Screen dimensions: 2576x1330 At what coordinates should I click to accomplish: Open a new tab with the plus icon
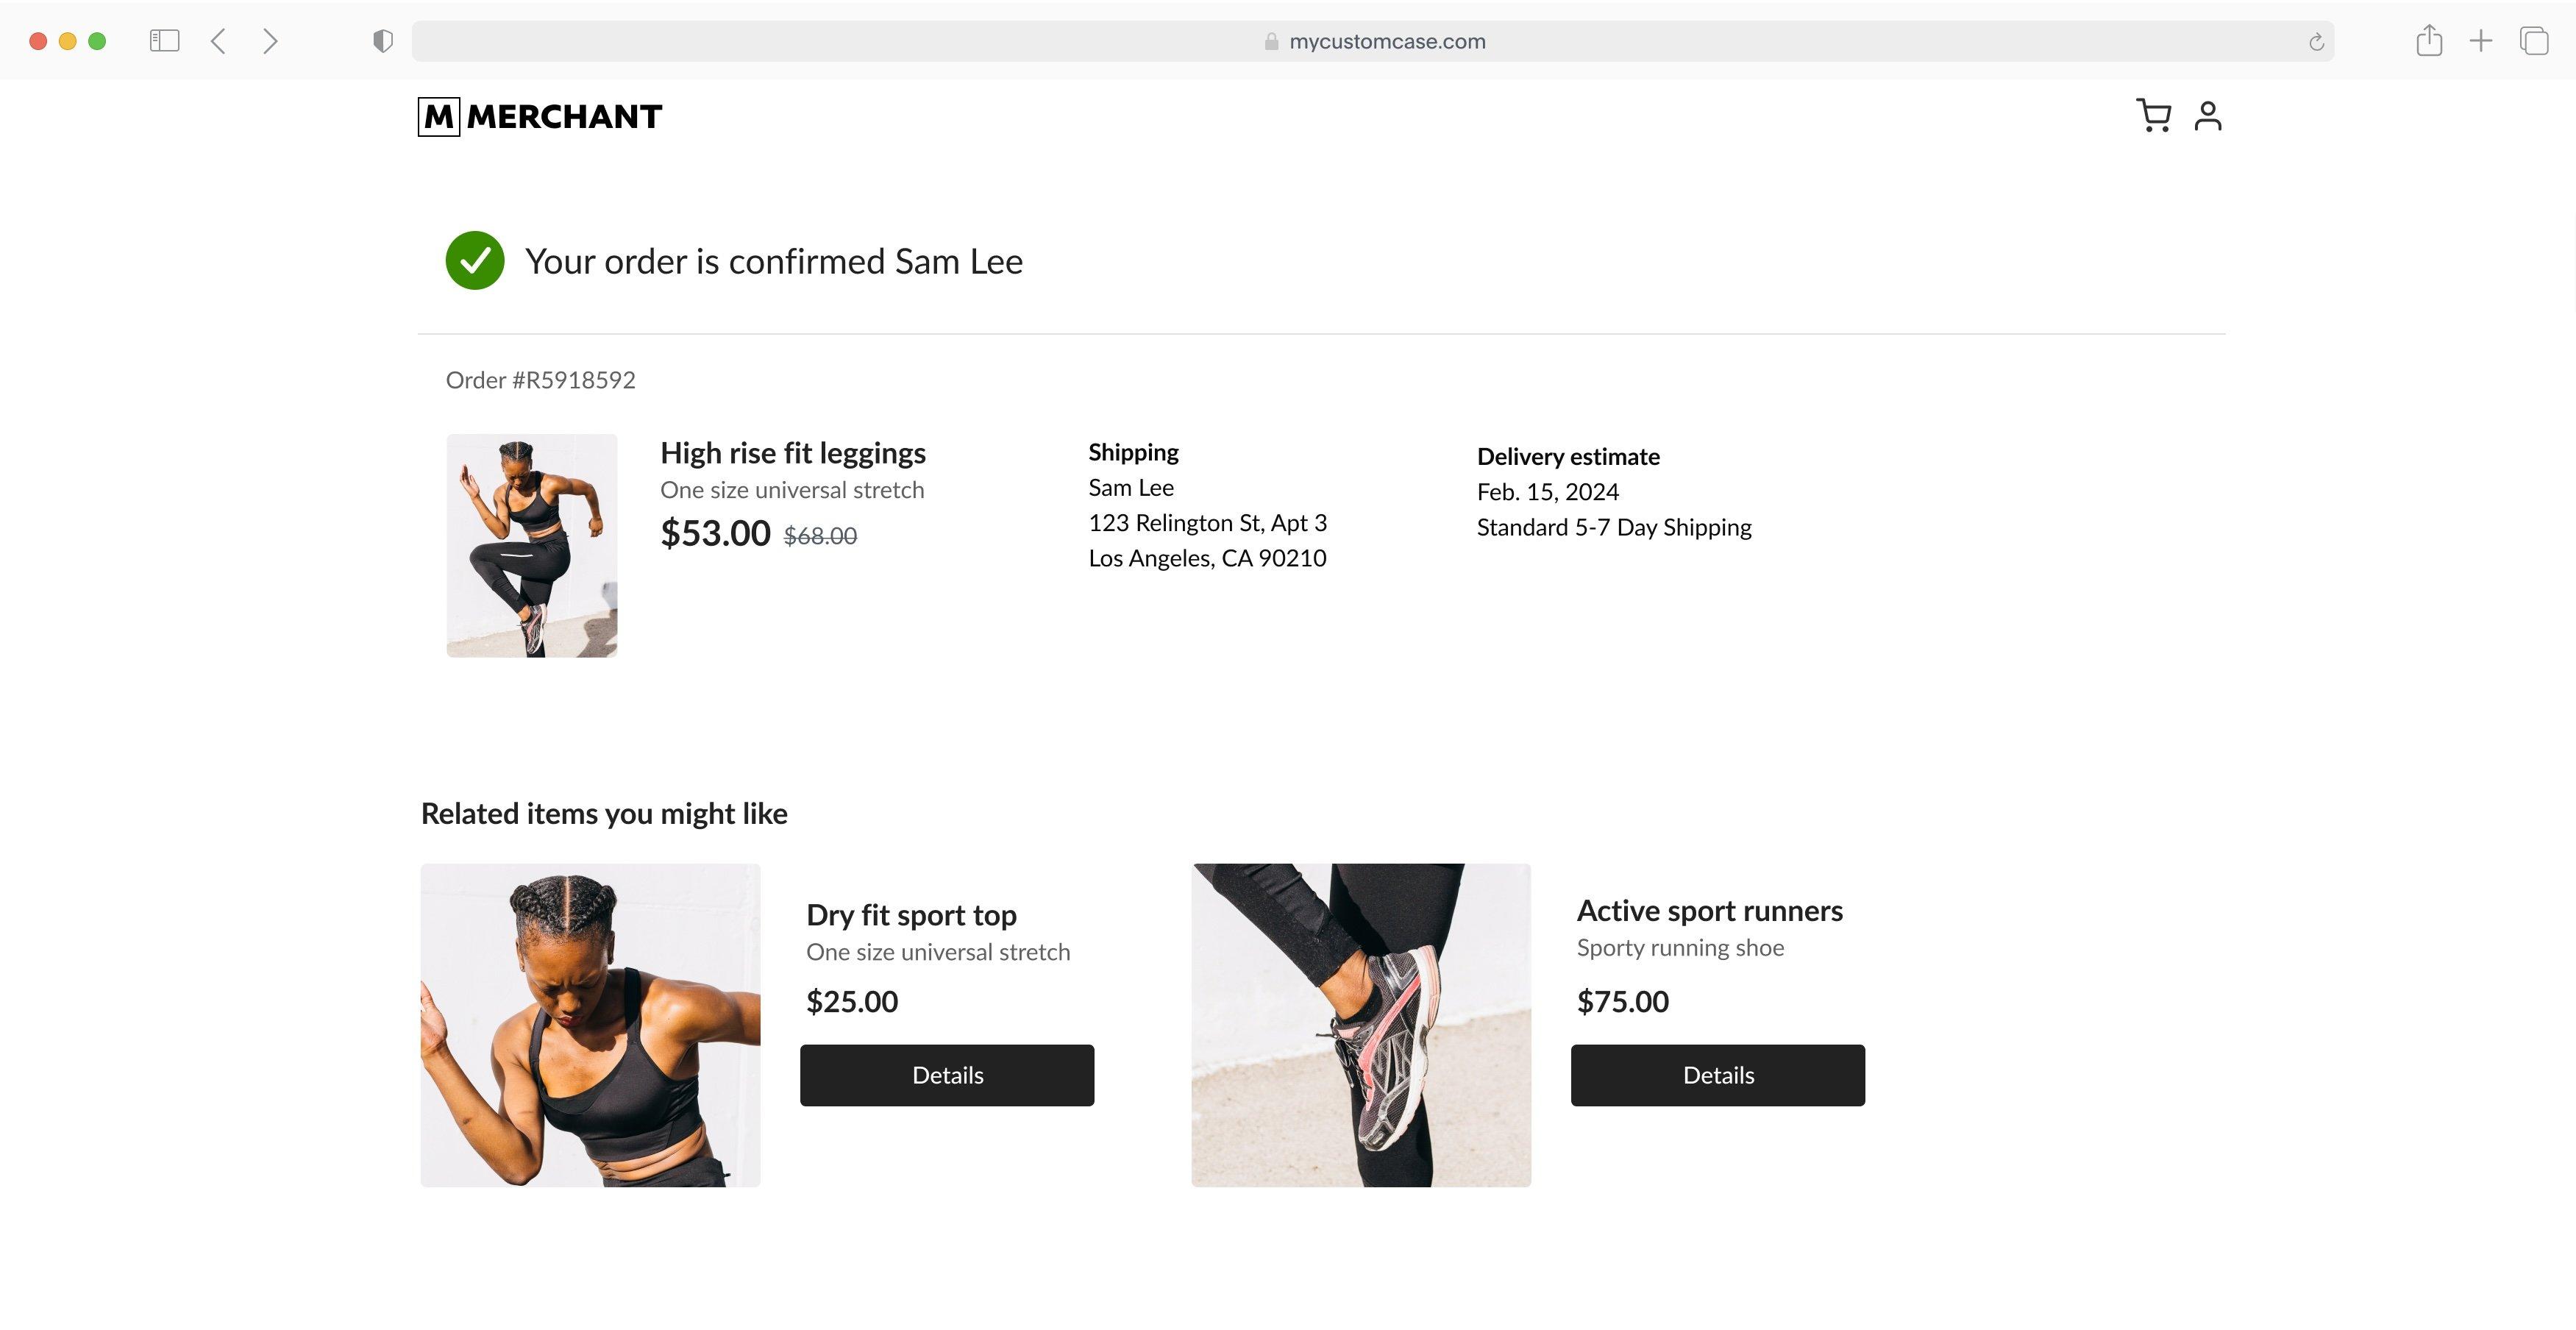tap(2481, 41)
